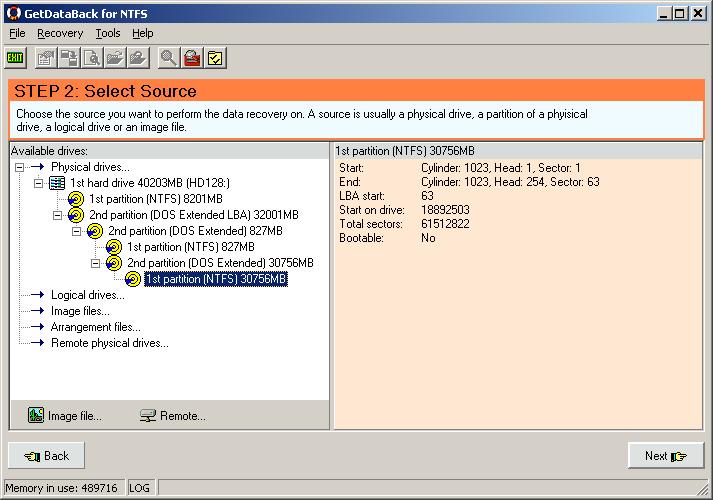Click the magnifying glass search toolbar icon

tap(169, 58)
